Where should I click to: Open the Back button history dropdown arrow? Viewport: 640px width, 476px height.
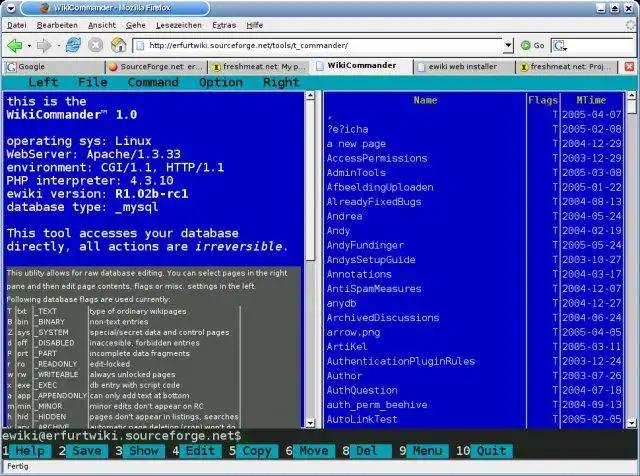pyautogui.click(x=29, y=46)
